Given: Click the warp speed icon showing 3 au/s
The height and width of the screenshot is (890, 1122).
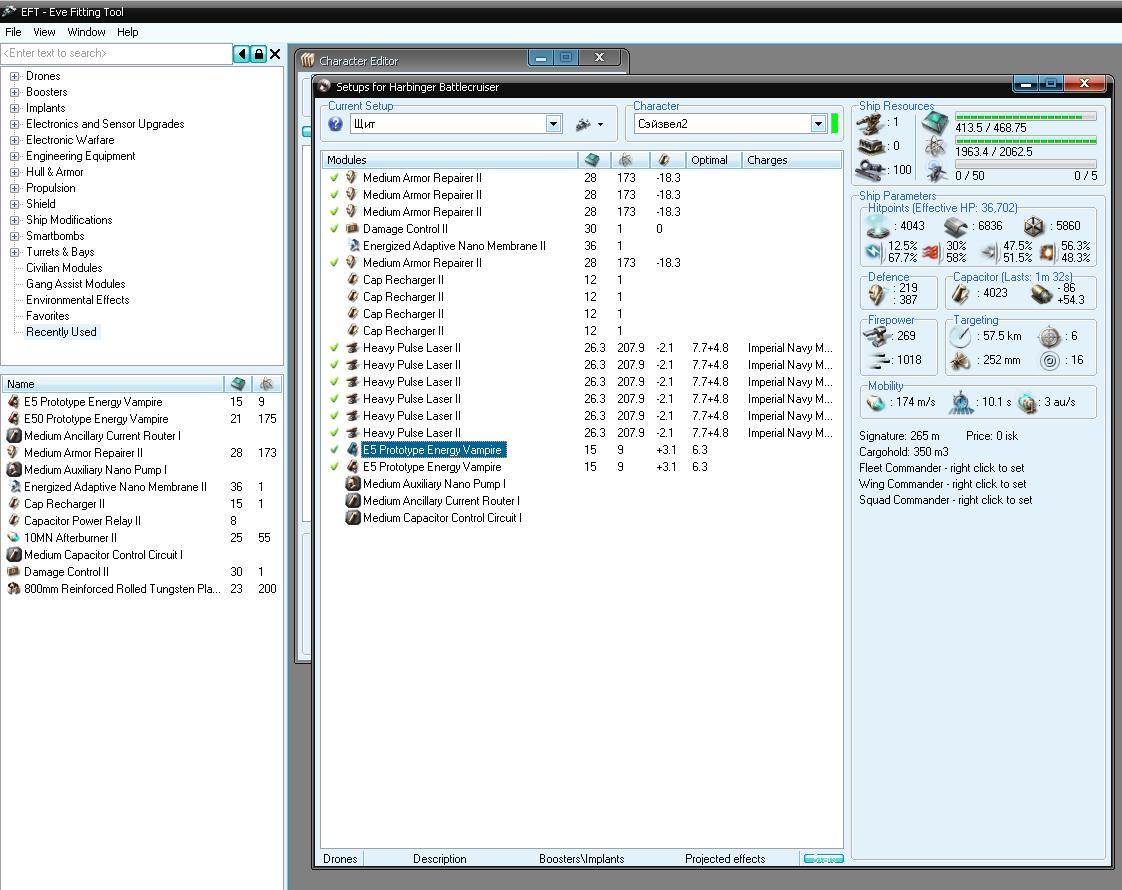Looking at the screenshot, I should coord(1027,403).
